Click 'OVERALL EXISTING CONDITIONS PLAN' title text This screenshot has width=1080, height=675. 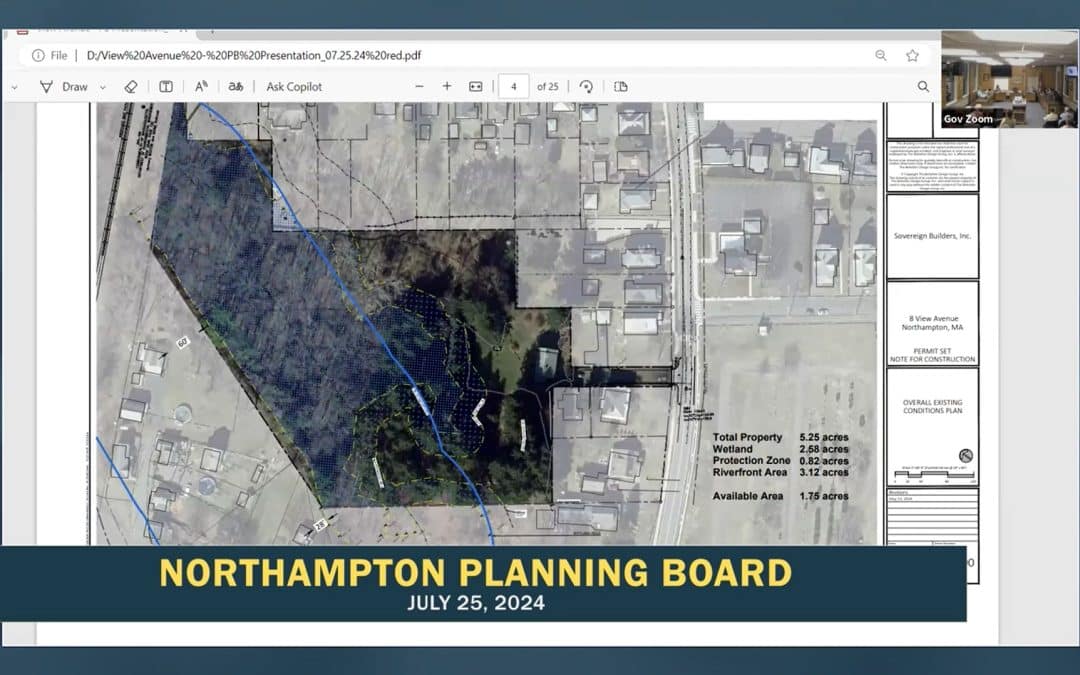click(933, 406)
